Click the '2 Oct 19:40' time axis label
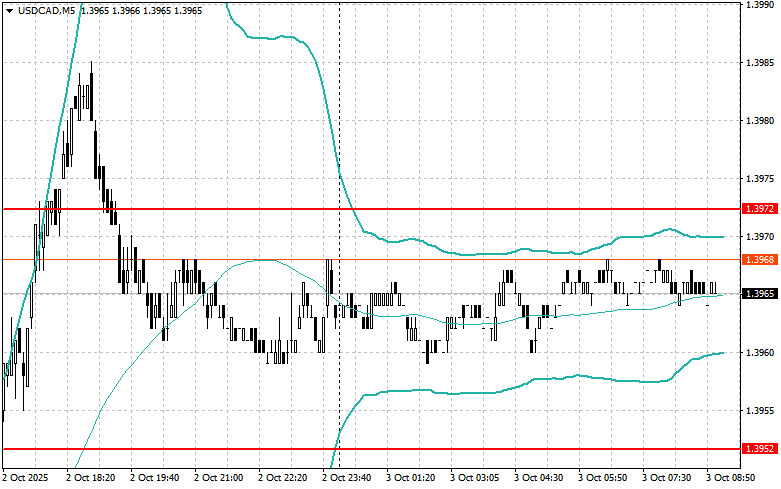This screenshot has height=489, width=781. tap(154, 478)
